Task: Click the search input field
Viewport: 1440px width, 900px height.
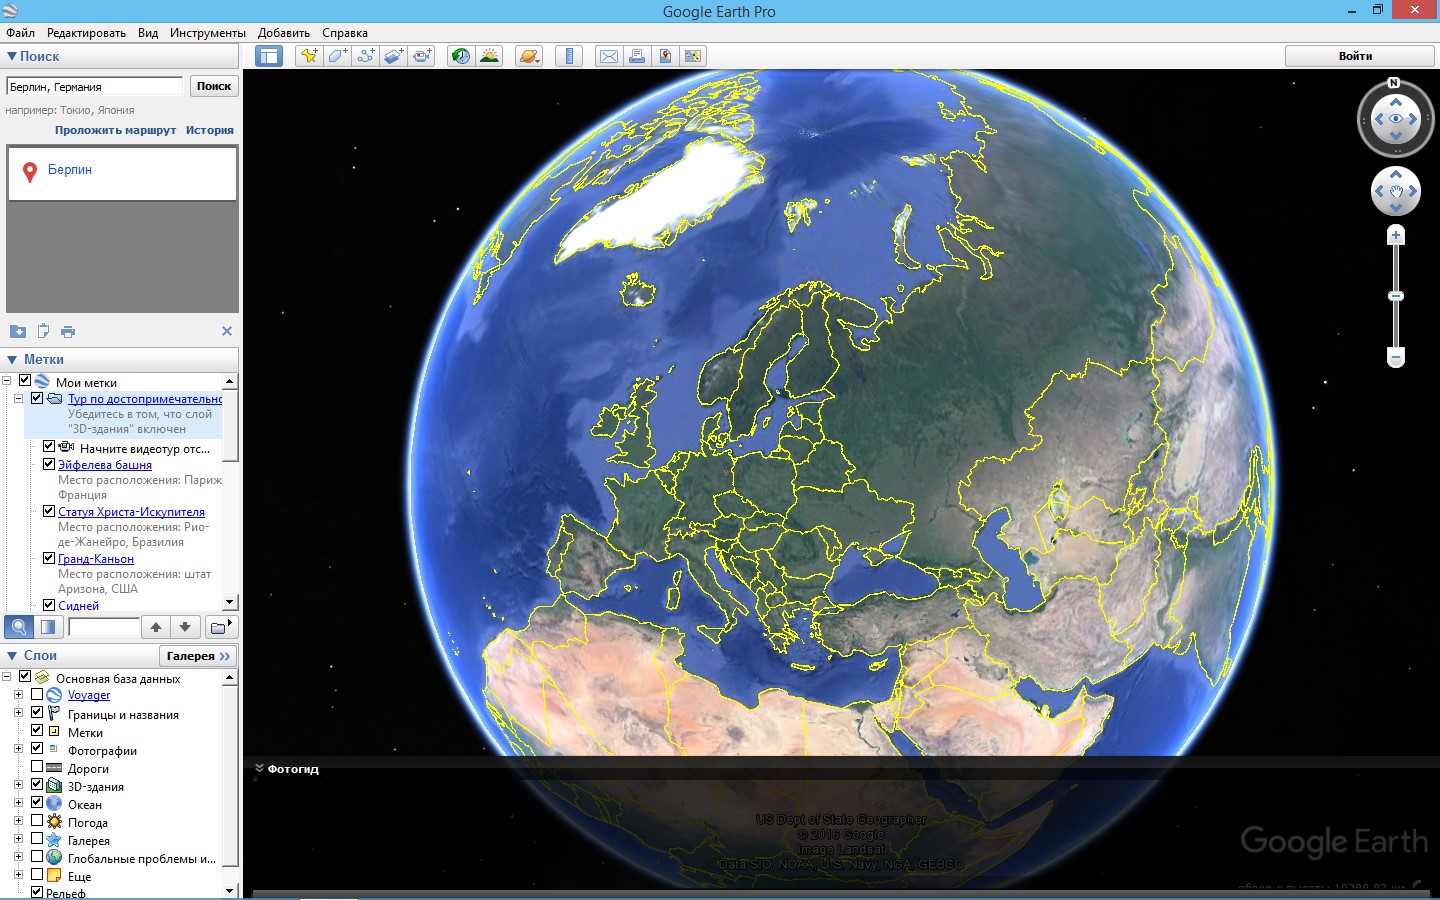Action: 95,86
